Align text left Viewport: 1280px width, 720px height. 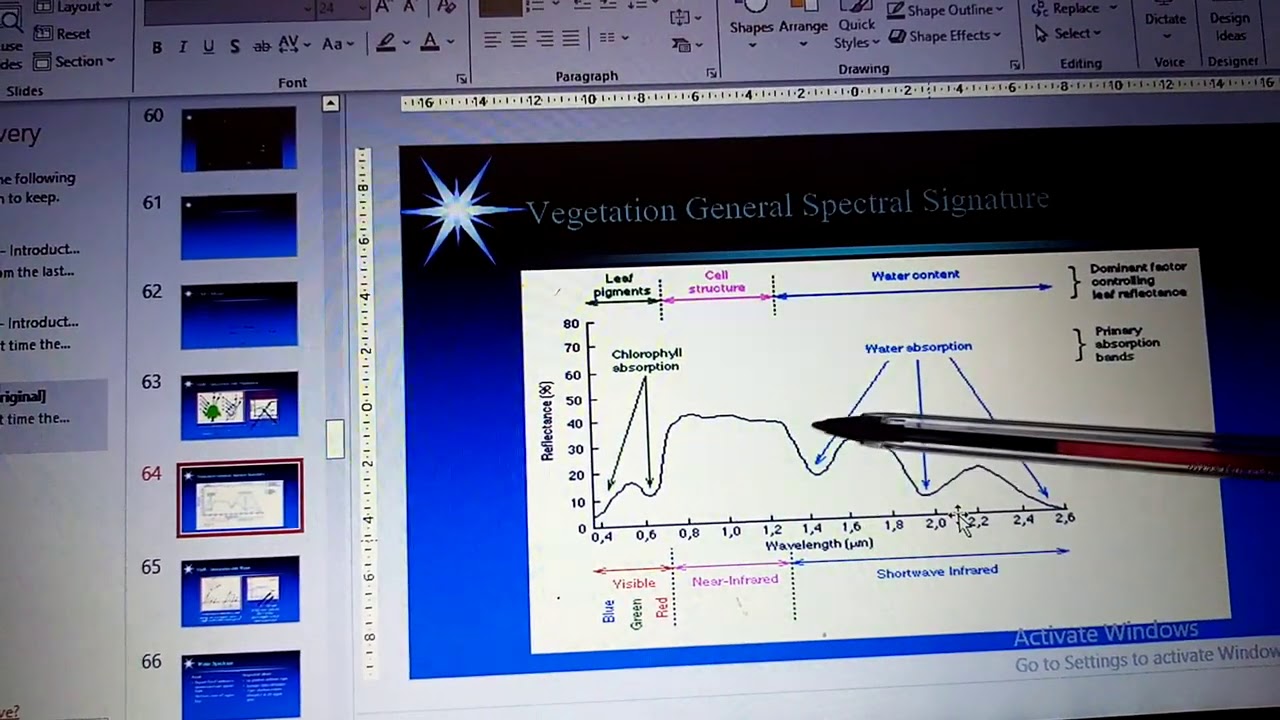493,39
